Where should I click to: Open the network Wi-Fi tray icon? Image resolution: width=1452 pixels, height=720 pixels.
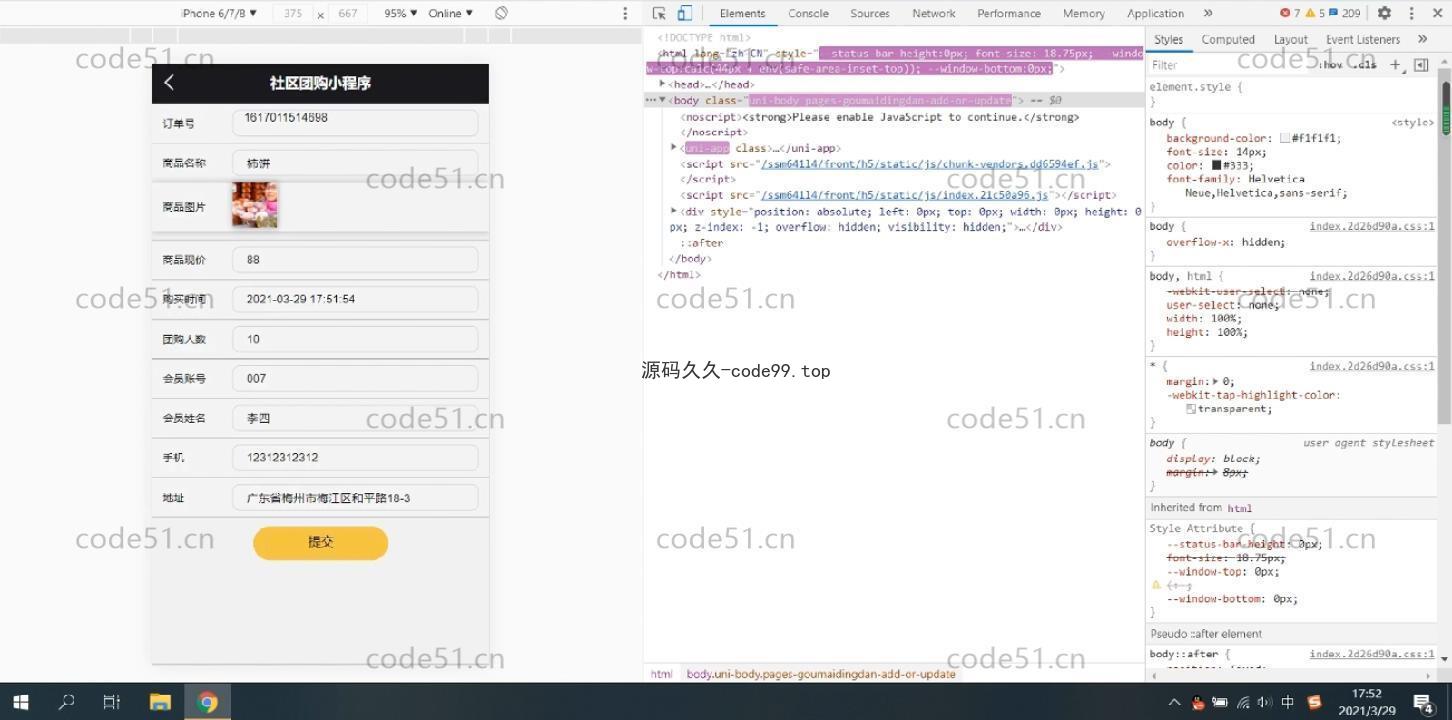click(1243, 702)
